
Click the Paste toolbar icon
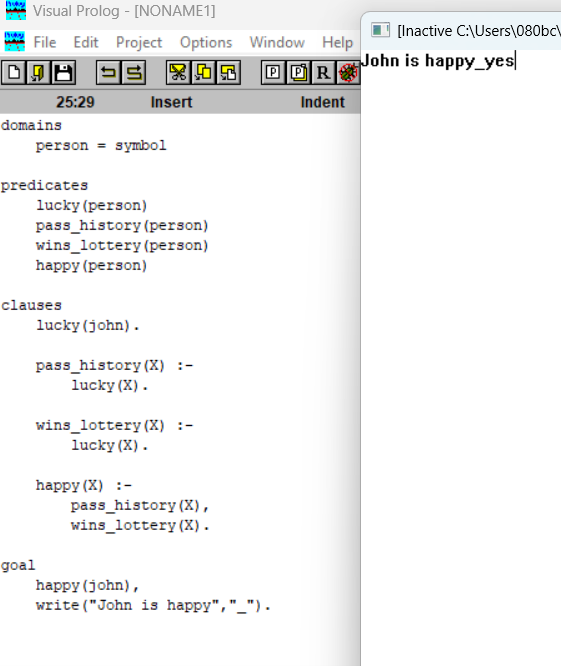click(x=228, y=73)
